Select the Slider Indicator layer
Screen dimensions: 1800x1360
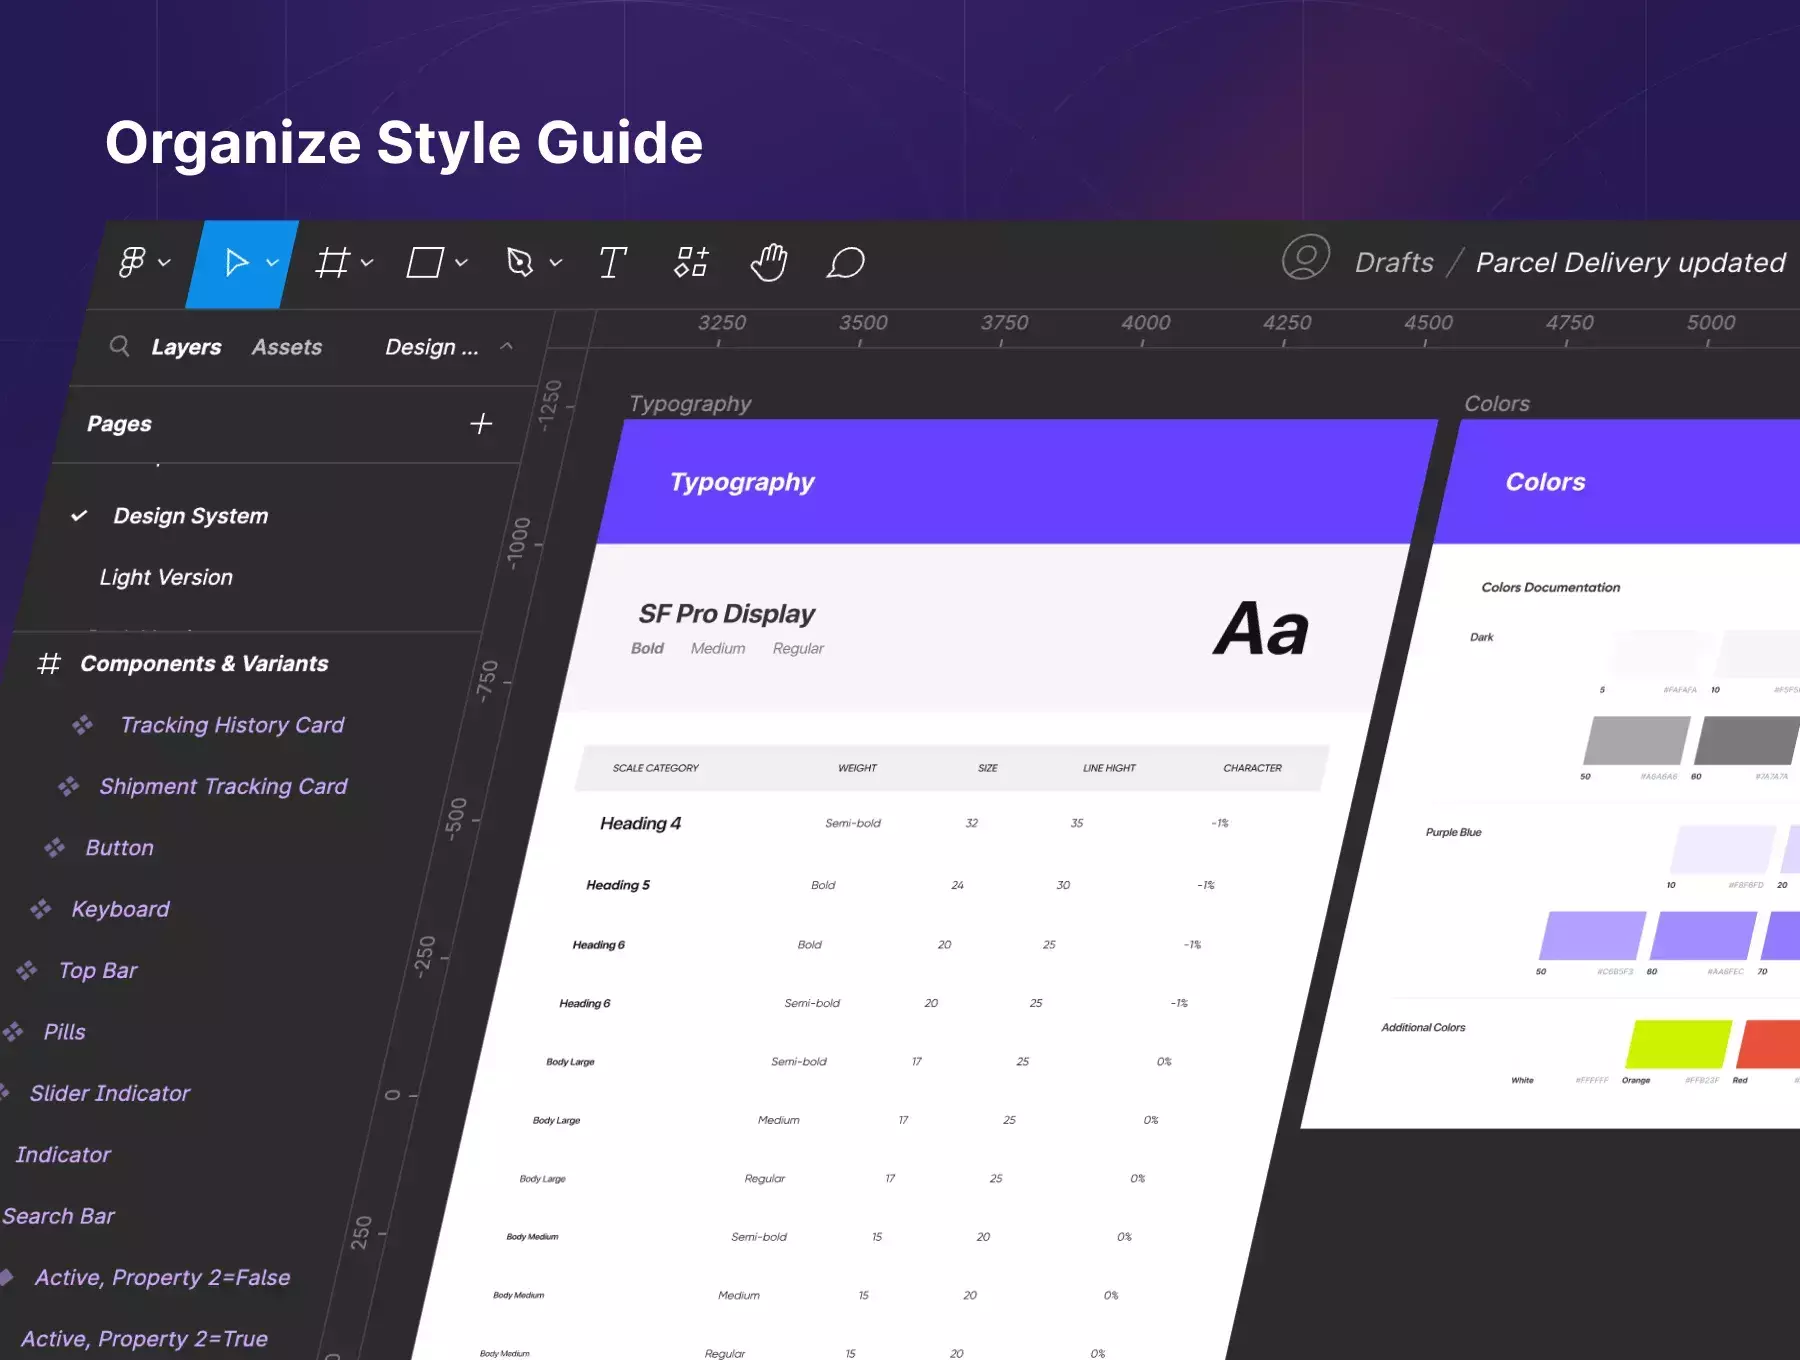(x=110, y=1093)
